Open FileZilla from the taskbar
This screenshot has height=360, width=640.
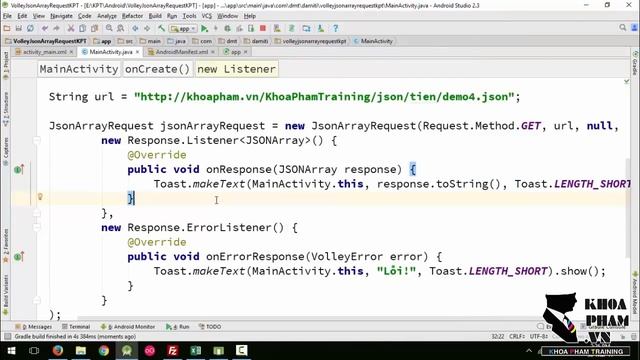[x=173, y=351]
